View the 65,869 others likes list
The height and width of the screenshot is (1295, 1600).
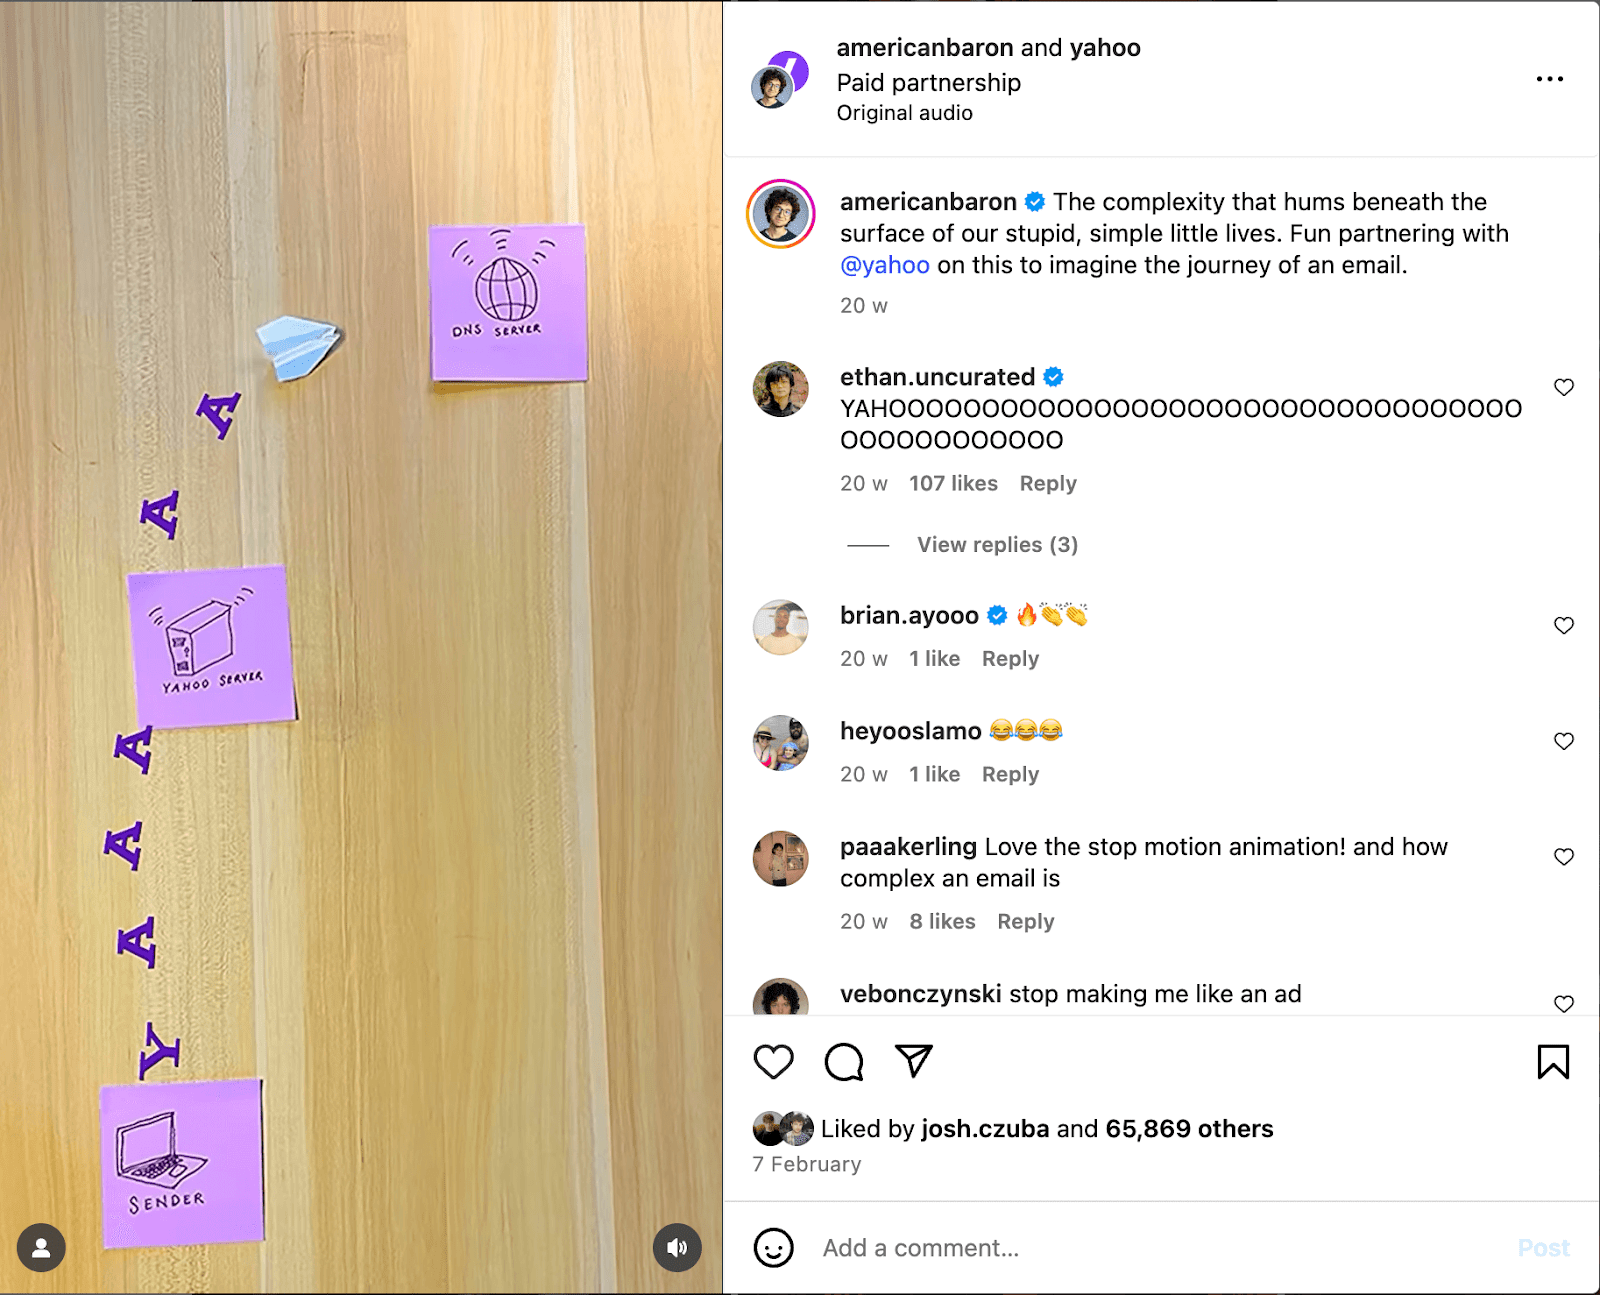click(x=1189, y=1129)
